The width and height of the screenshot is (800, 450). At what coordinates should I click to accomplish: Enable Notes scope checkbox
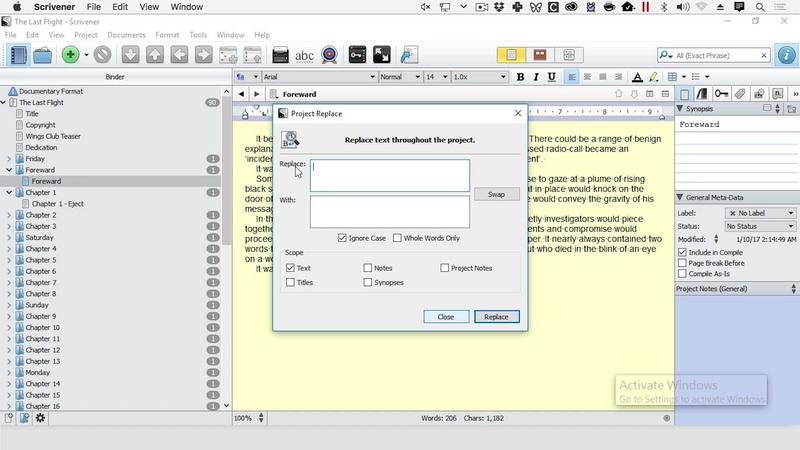(368, 268)
